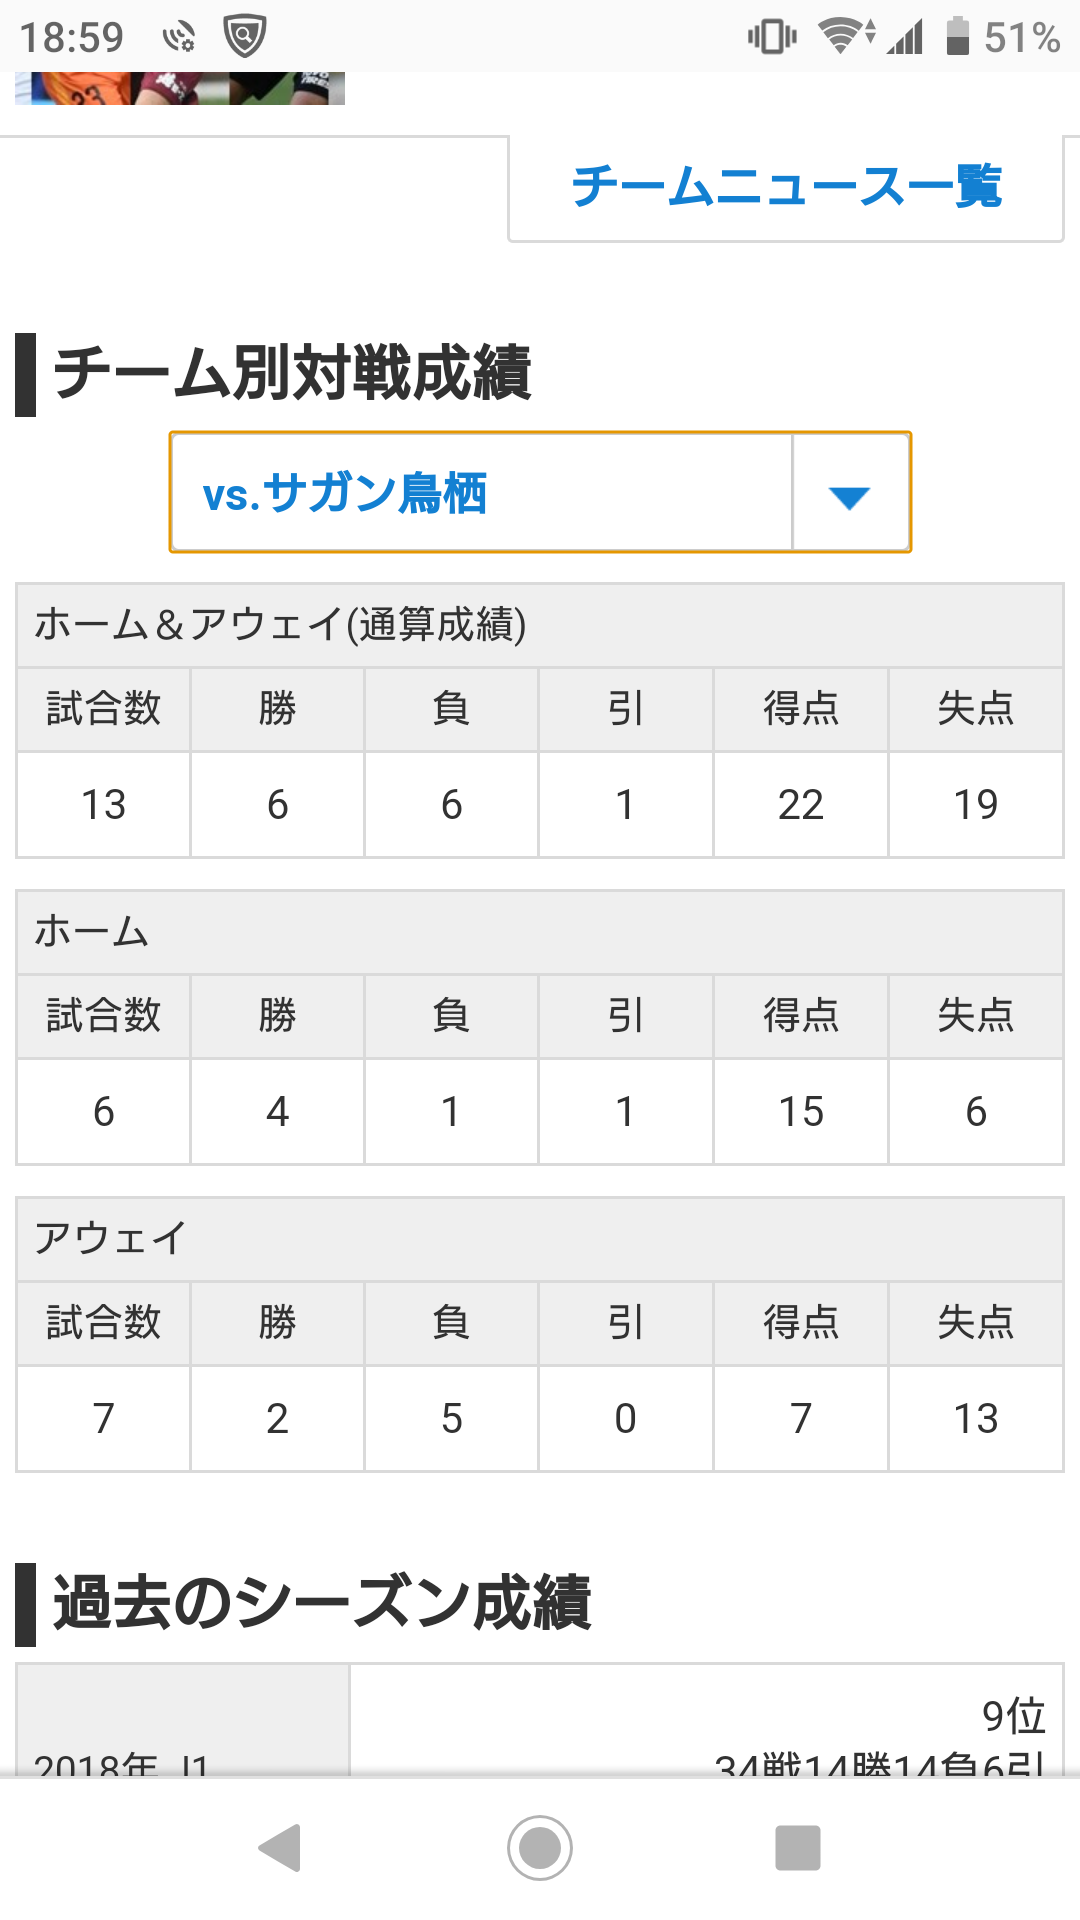Tap the shield icon in status bar
Screen dimensions: 1080x1920
245,37
